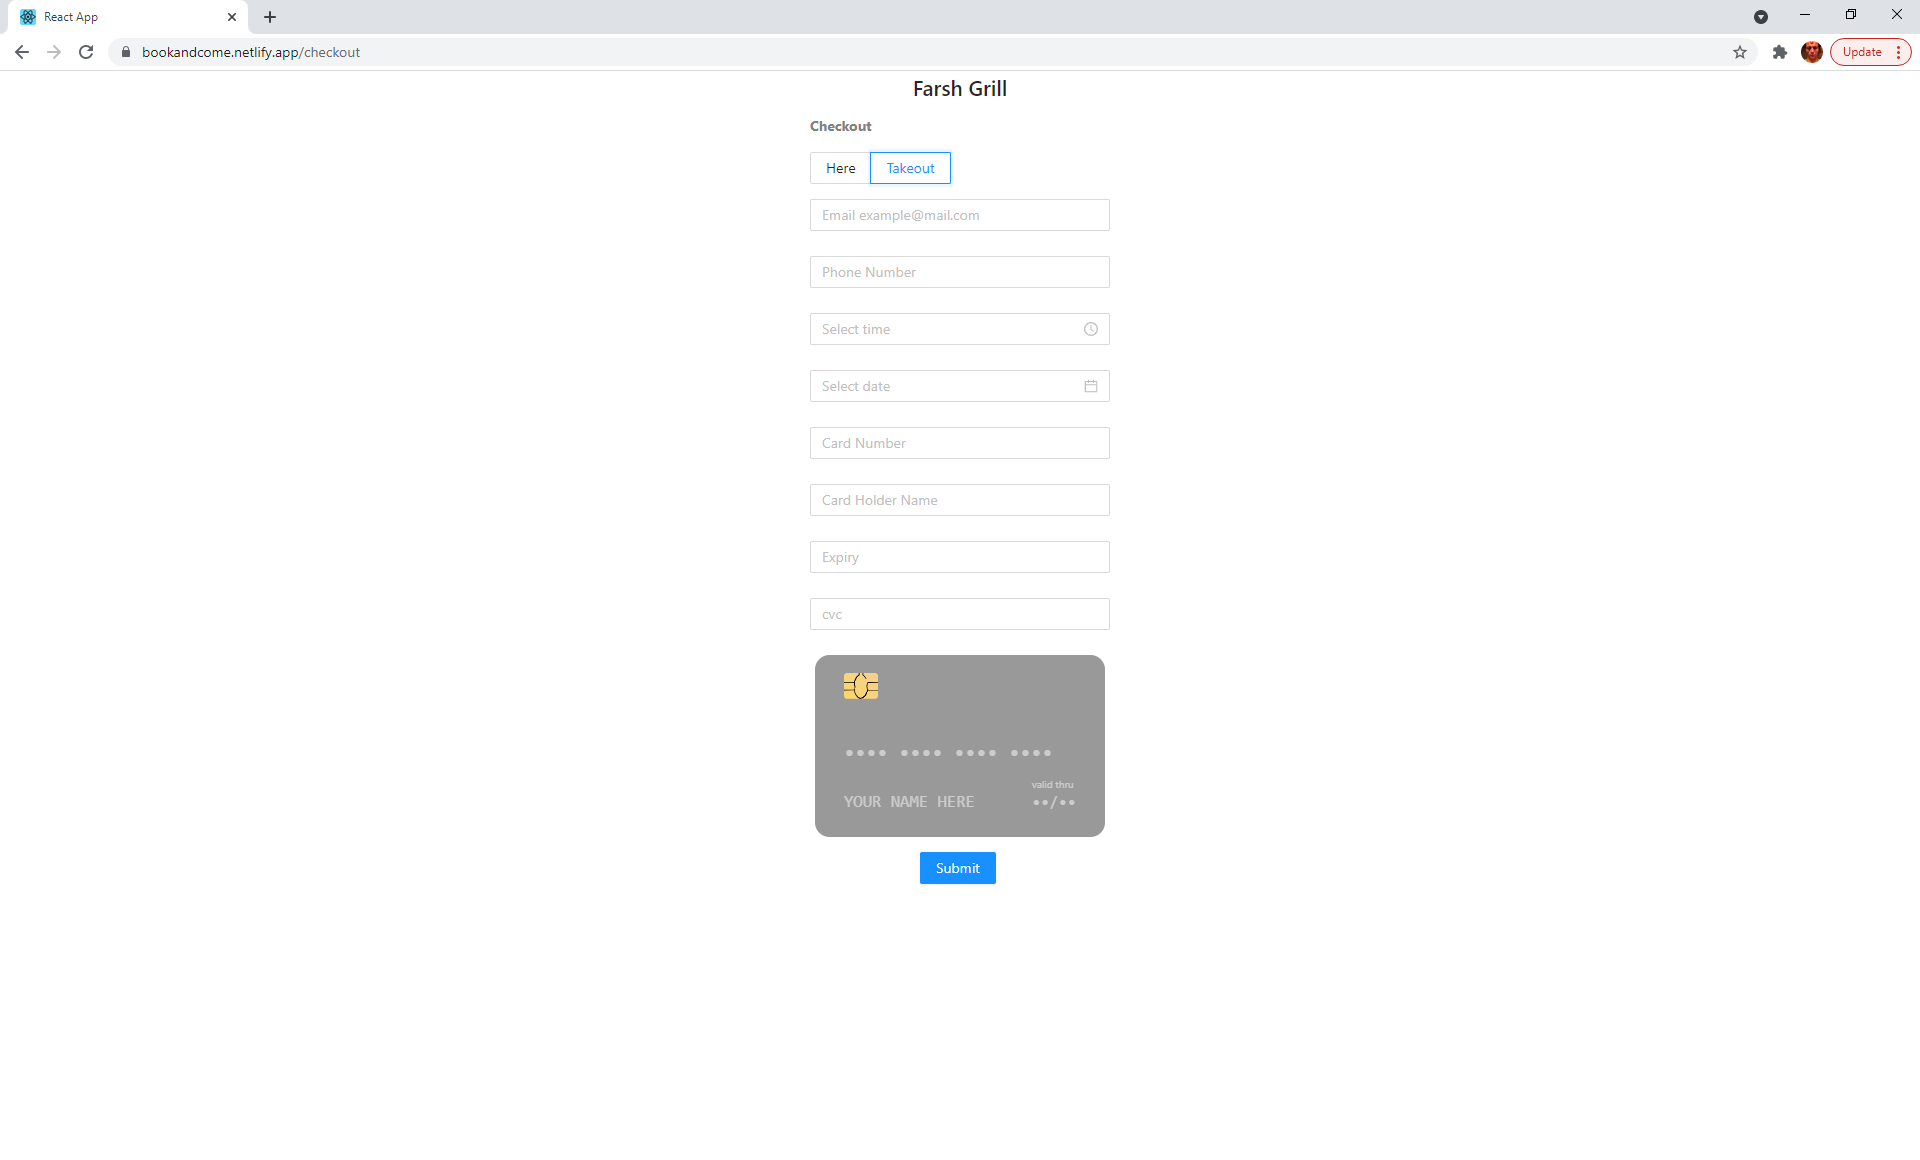
Task: Go back to the previous page
Action: click(x=22, y=52)
